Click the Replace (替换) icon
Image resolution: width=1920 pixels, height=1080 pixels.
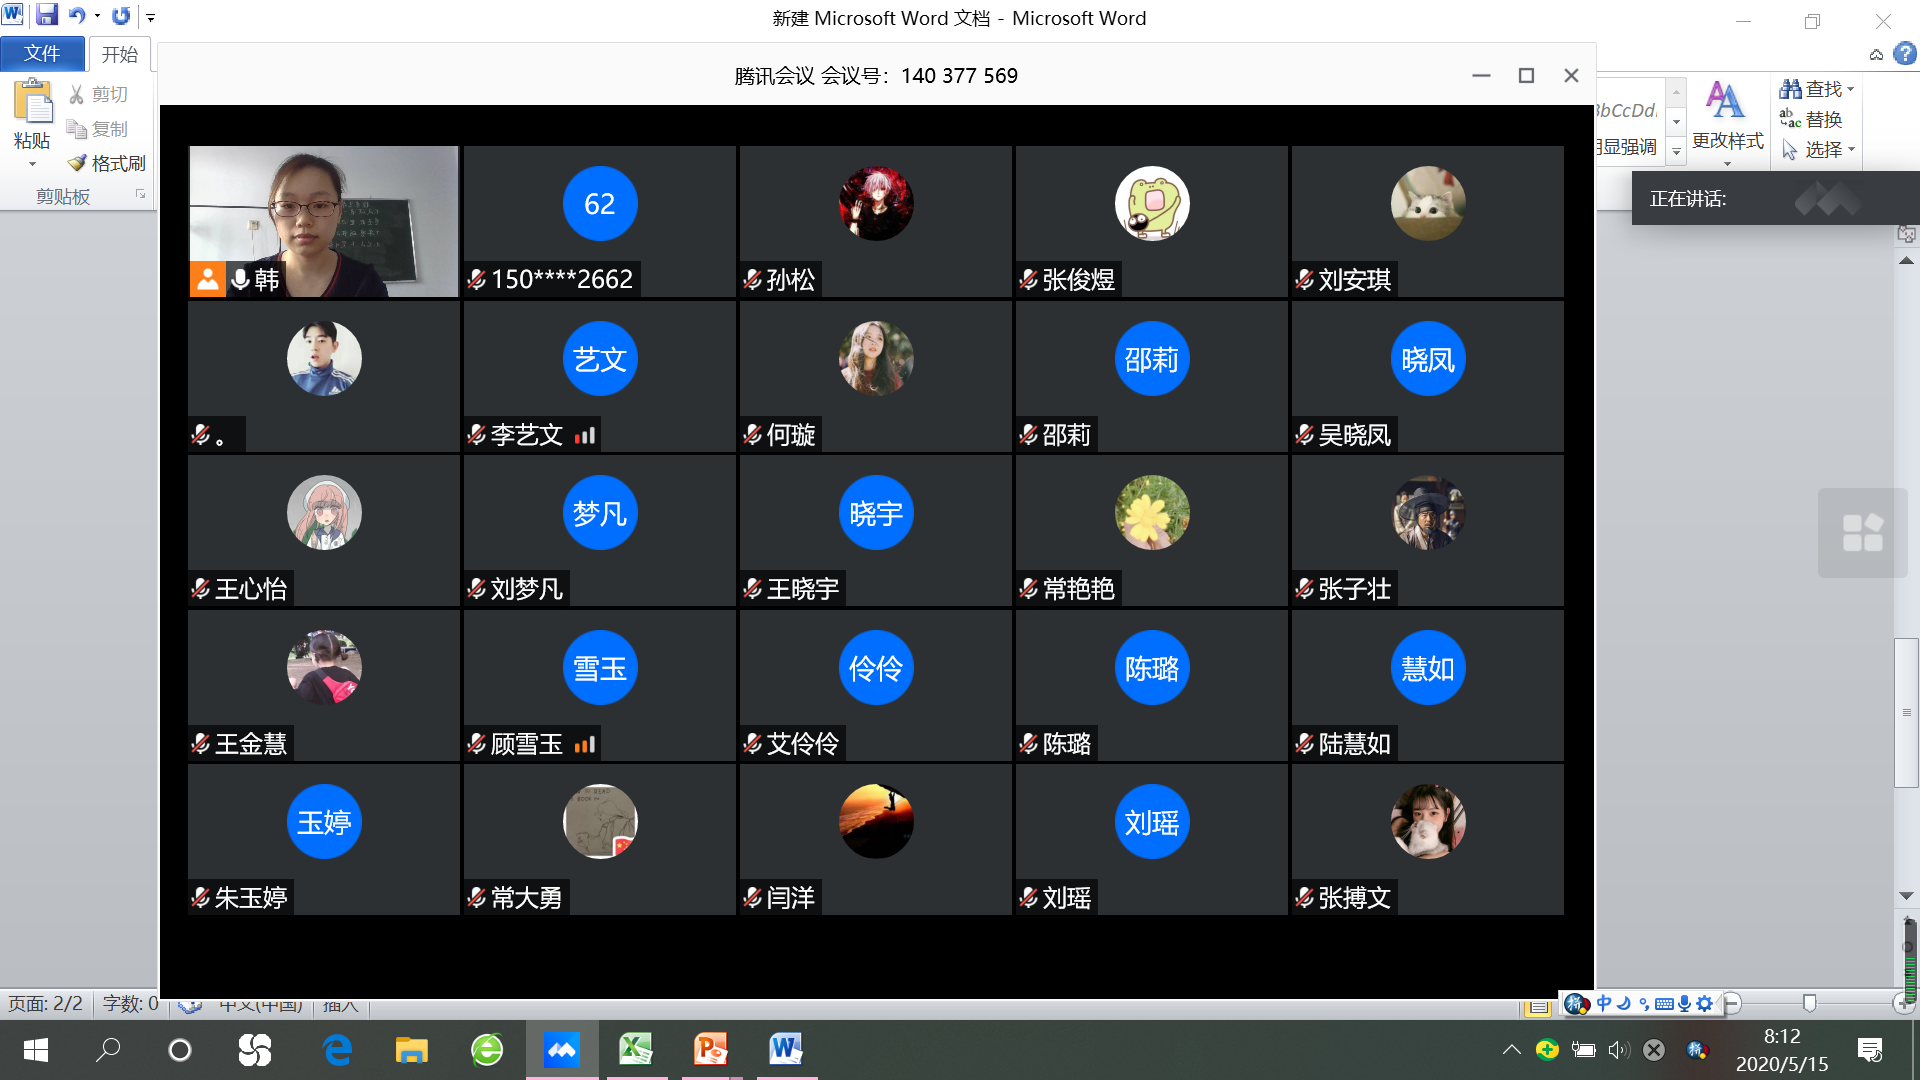(1790, 119)
